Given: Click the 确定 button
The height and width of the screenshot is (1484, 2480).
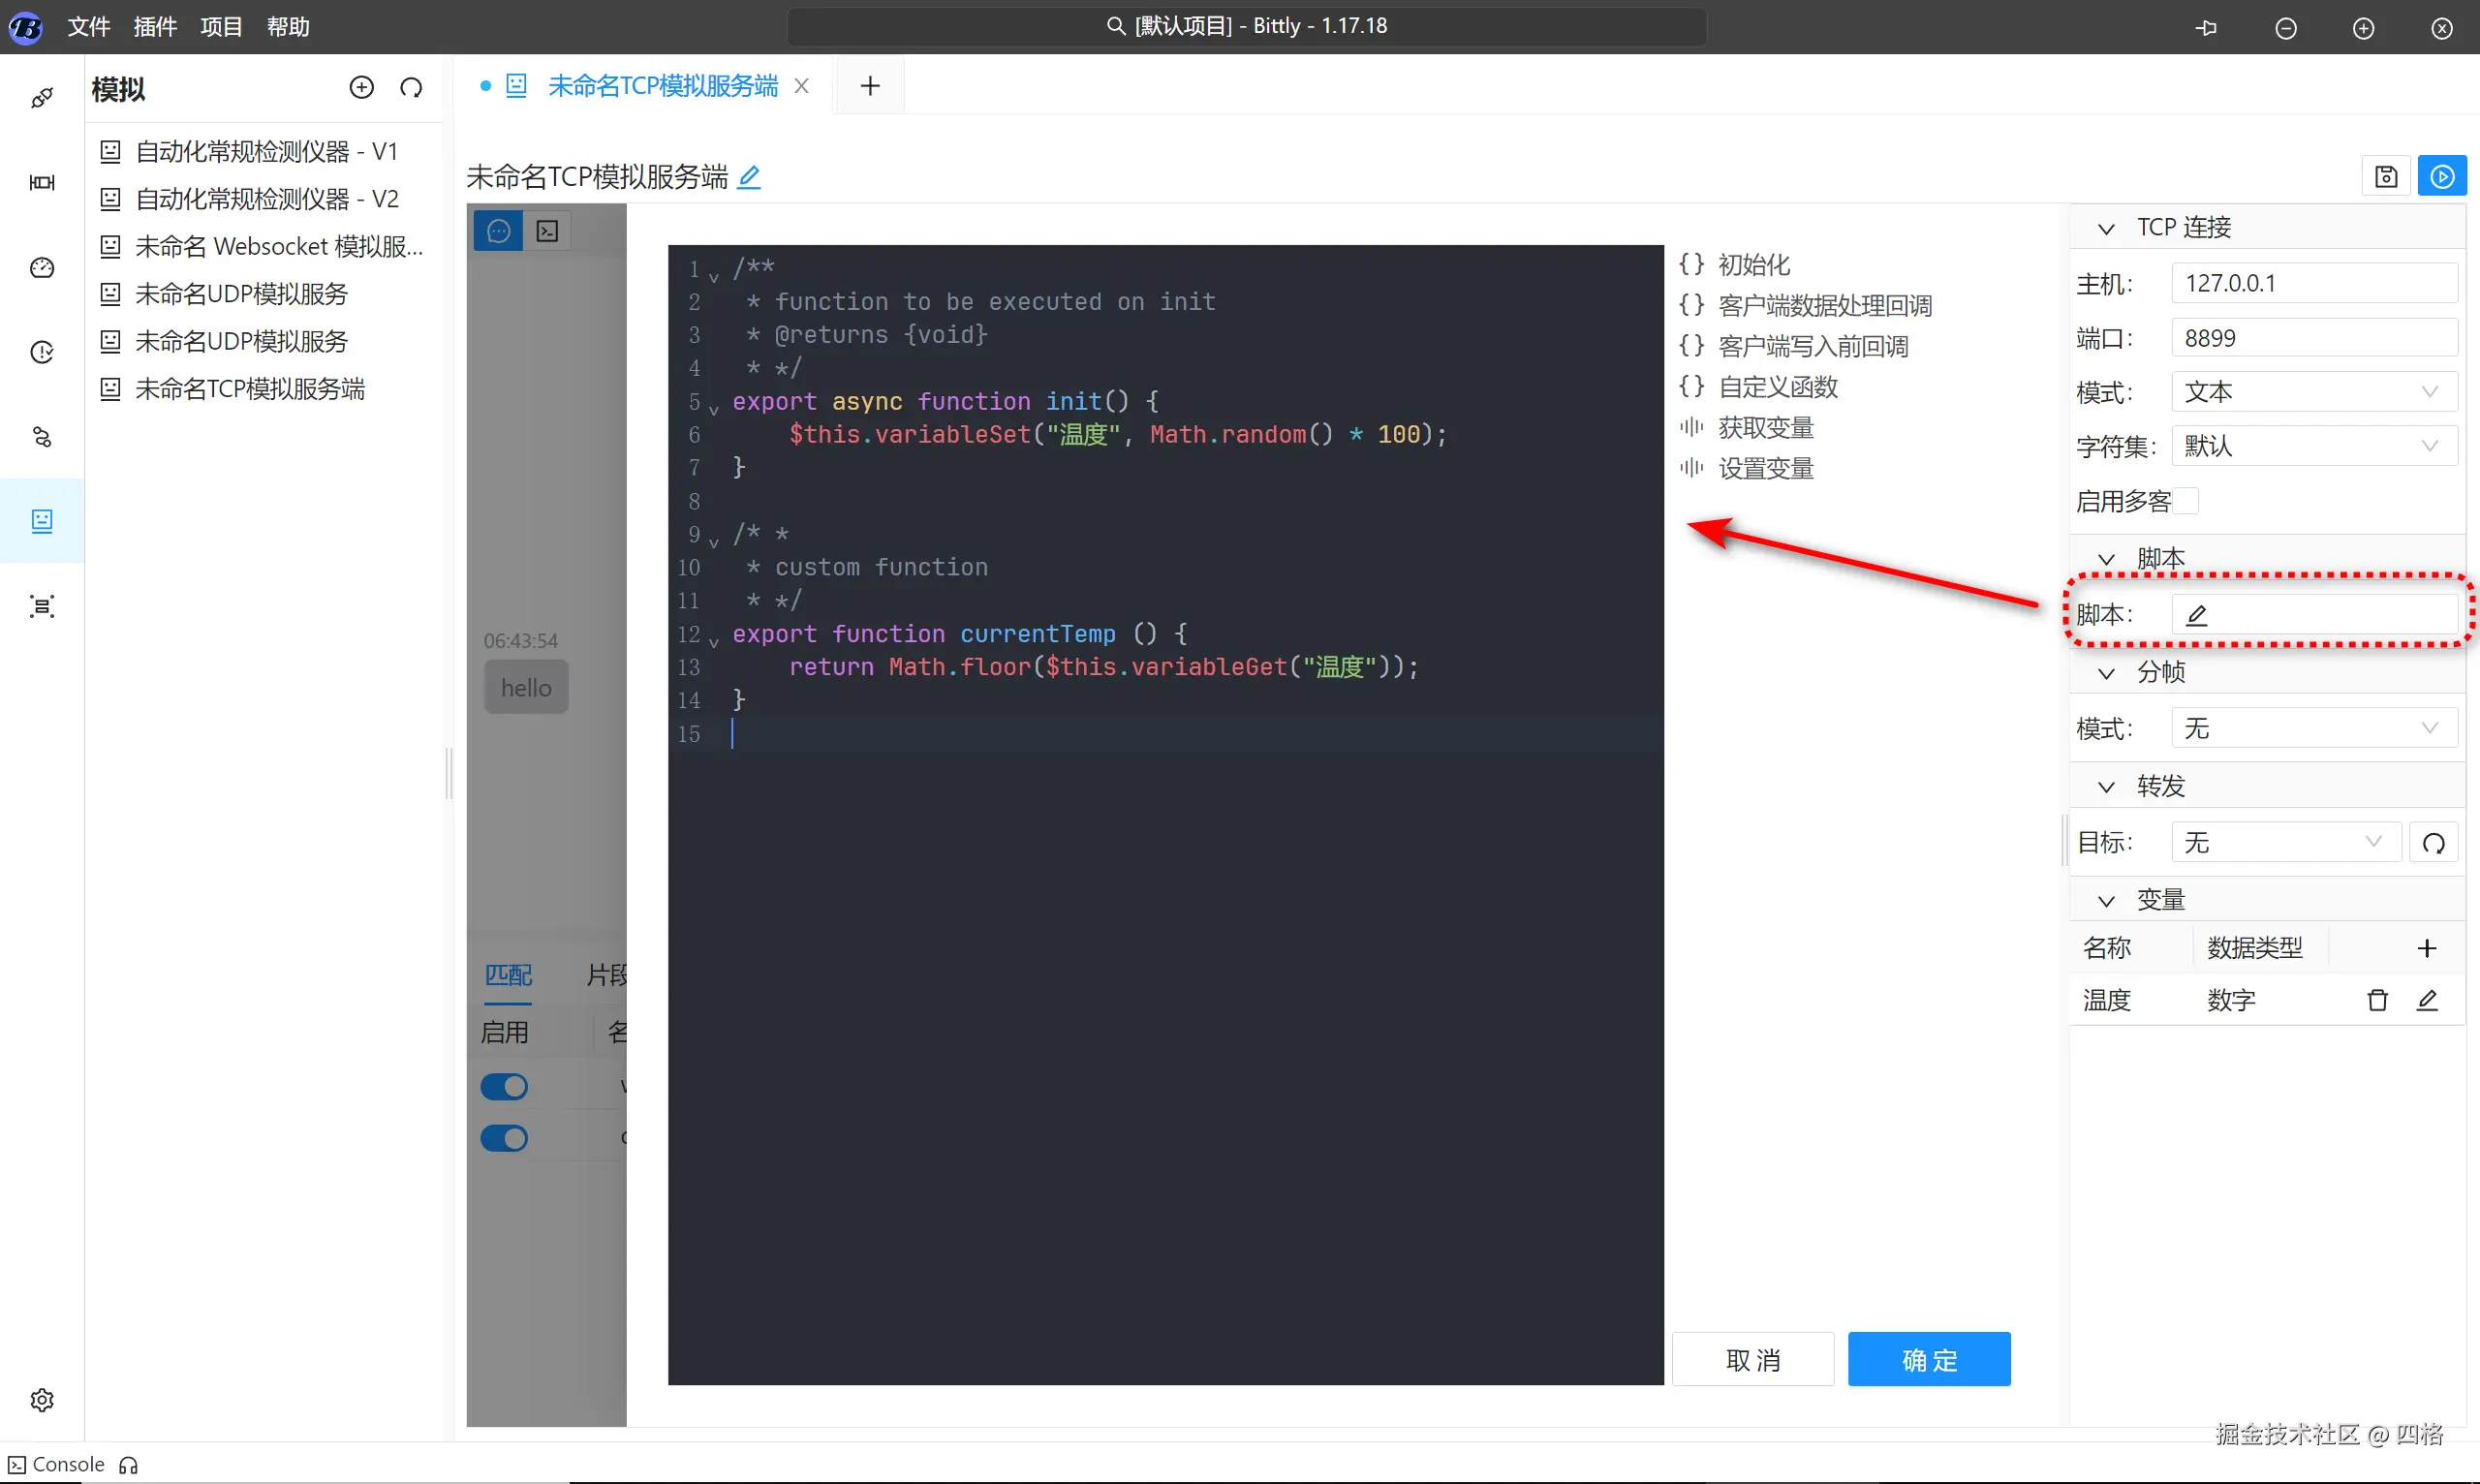Looking at the screenshot, I should (x=1928, y=1359).
